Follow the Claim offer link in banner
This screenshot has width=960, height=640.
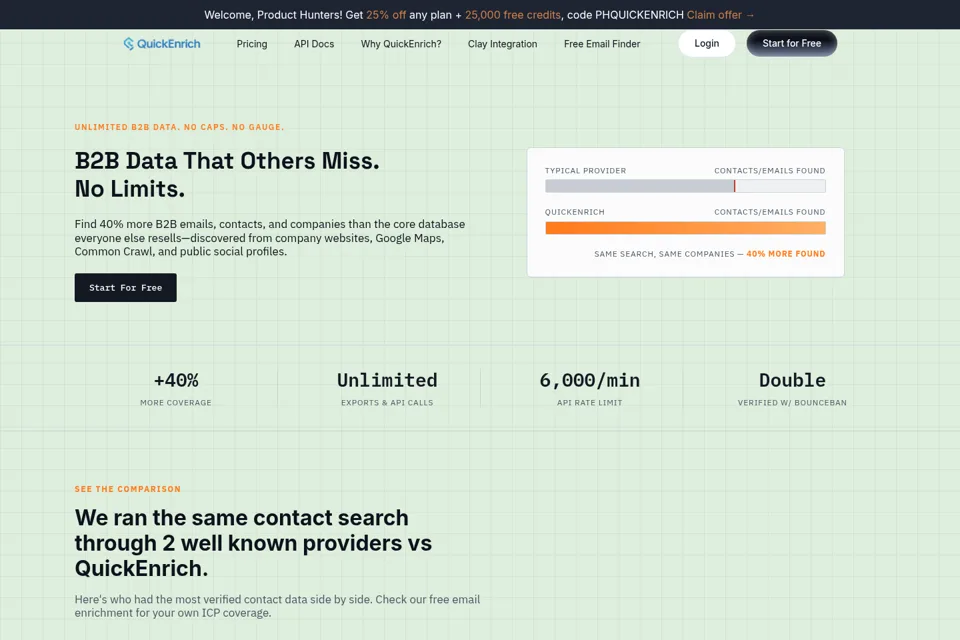[x=720, y=15]
